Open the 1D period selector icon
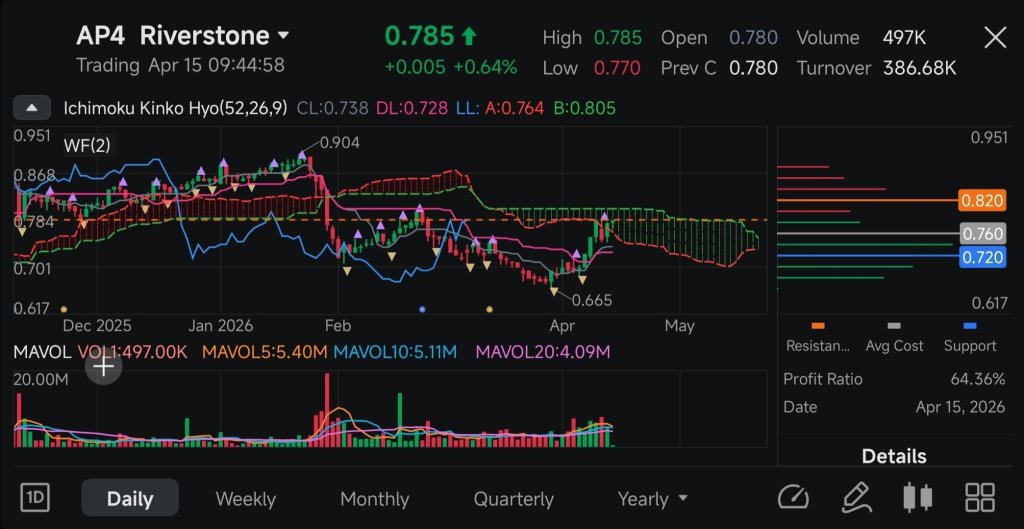The width and height of the screenshot is (1024, 529). coord(35,498)
